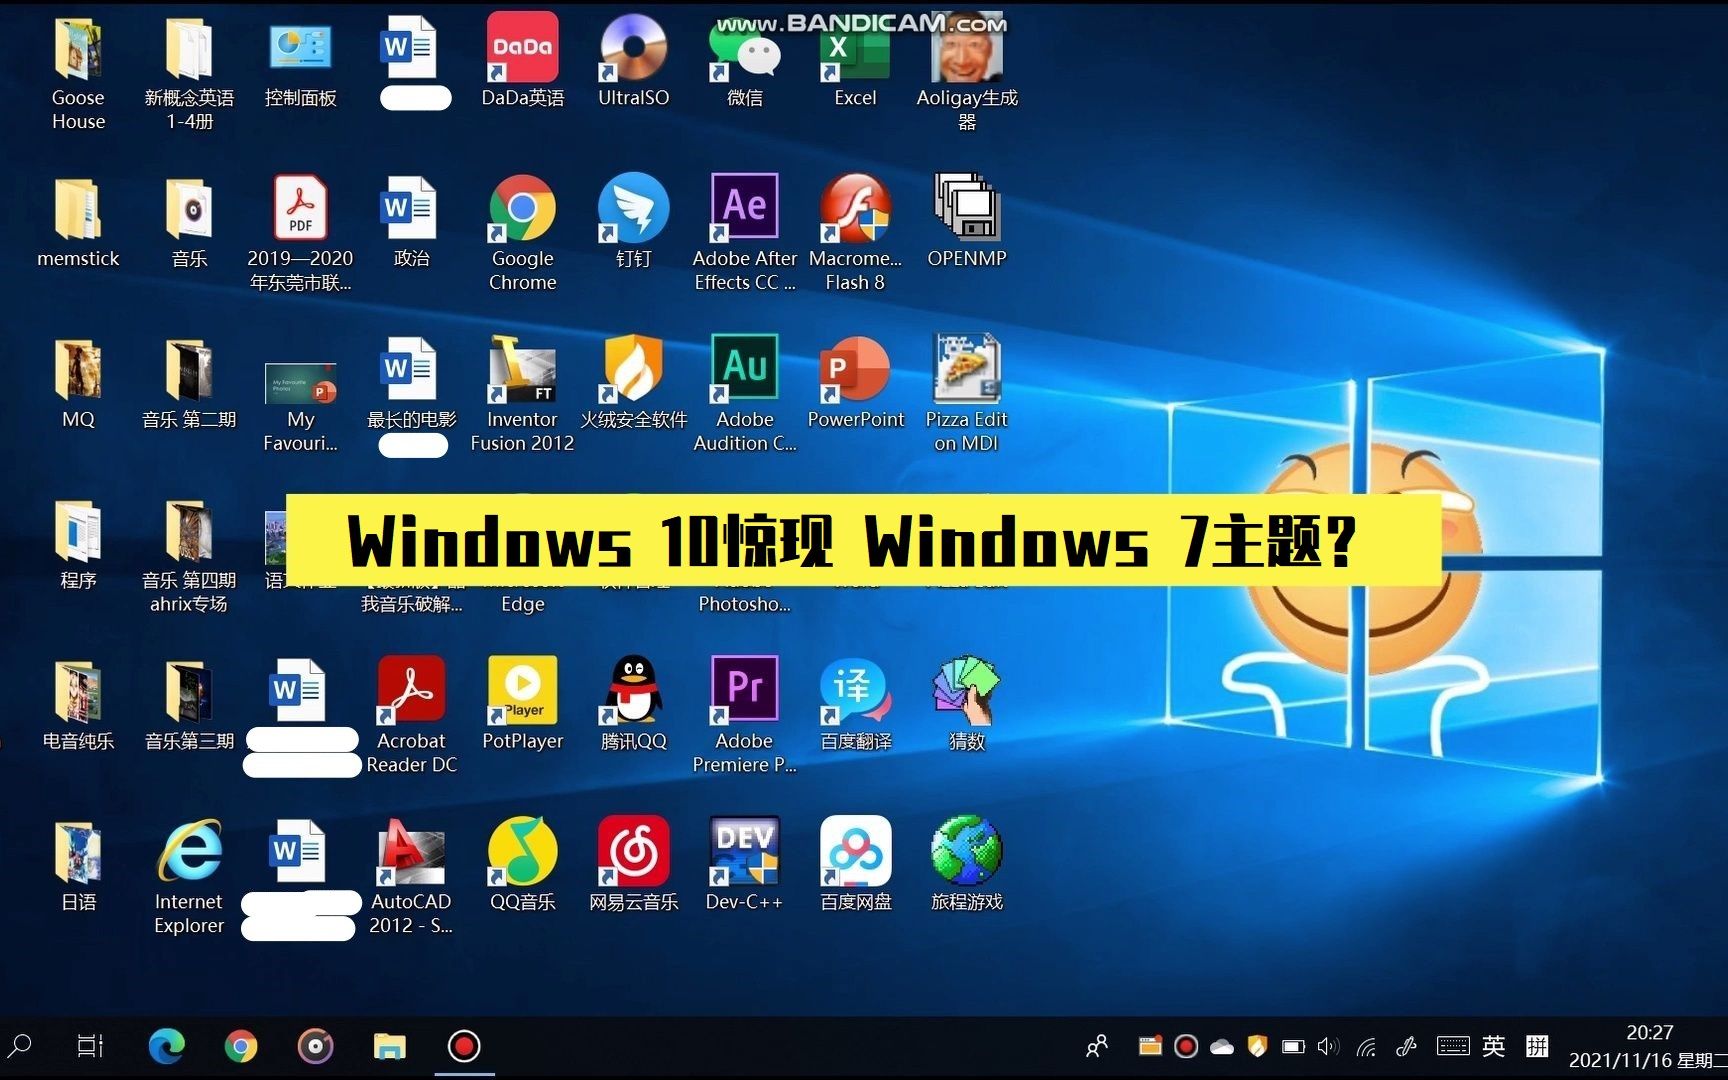
Task: Launch AutoCAD 2012
Action: pos(411,878)
